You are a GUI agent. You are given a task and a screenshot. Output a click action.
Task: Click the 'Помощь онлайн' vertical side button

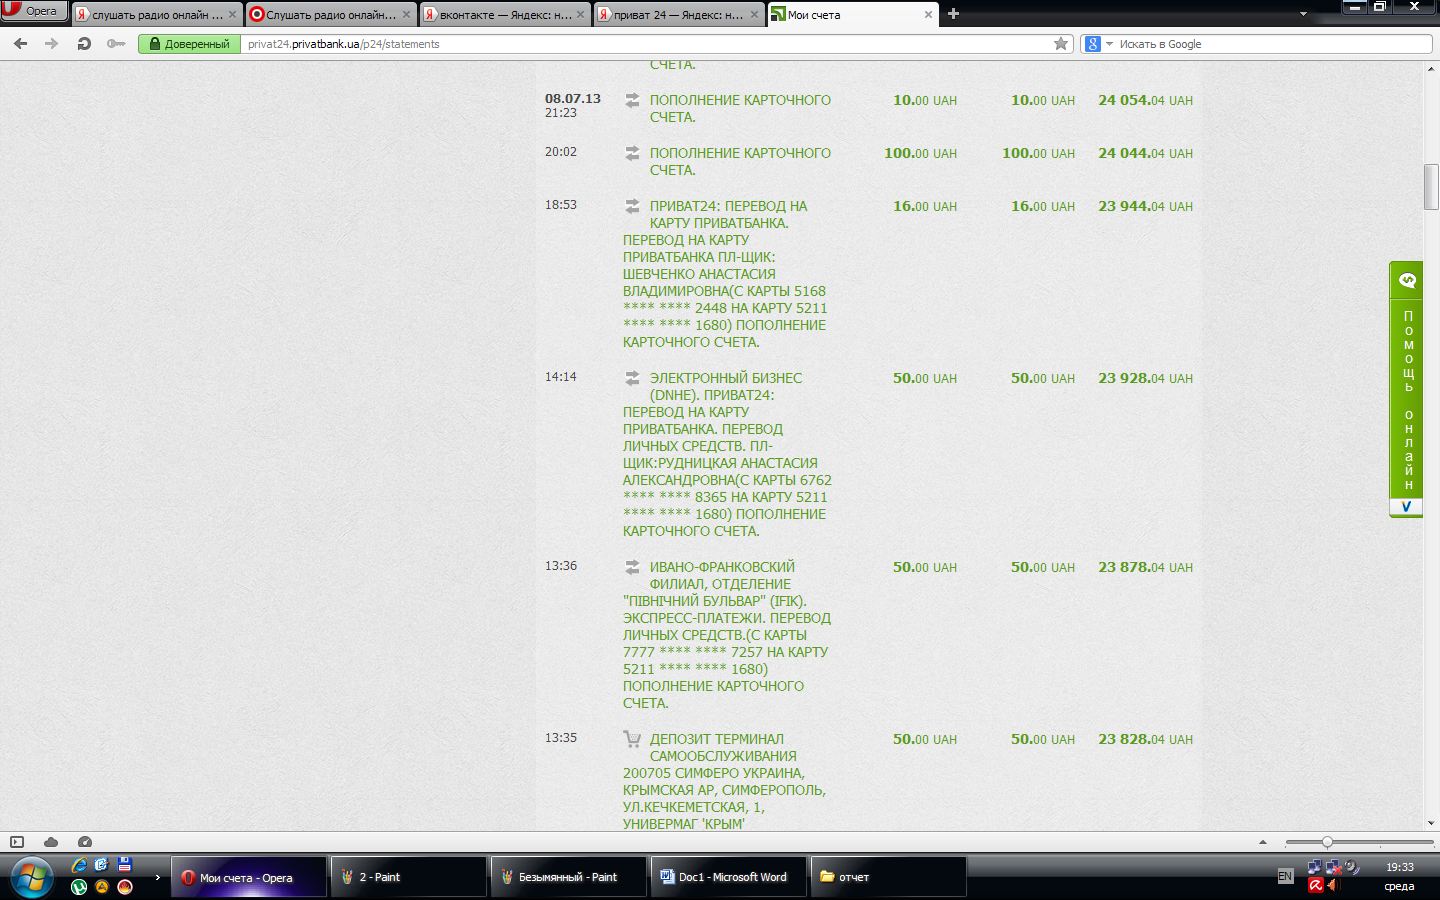coord(1407,400)
